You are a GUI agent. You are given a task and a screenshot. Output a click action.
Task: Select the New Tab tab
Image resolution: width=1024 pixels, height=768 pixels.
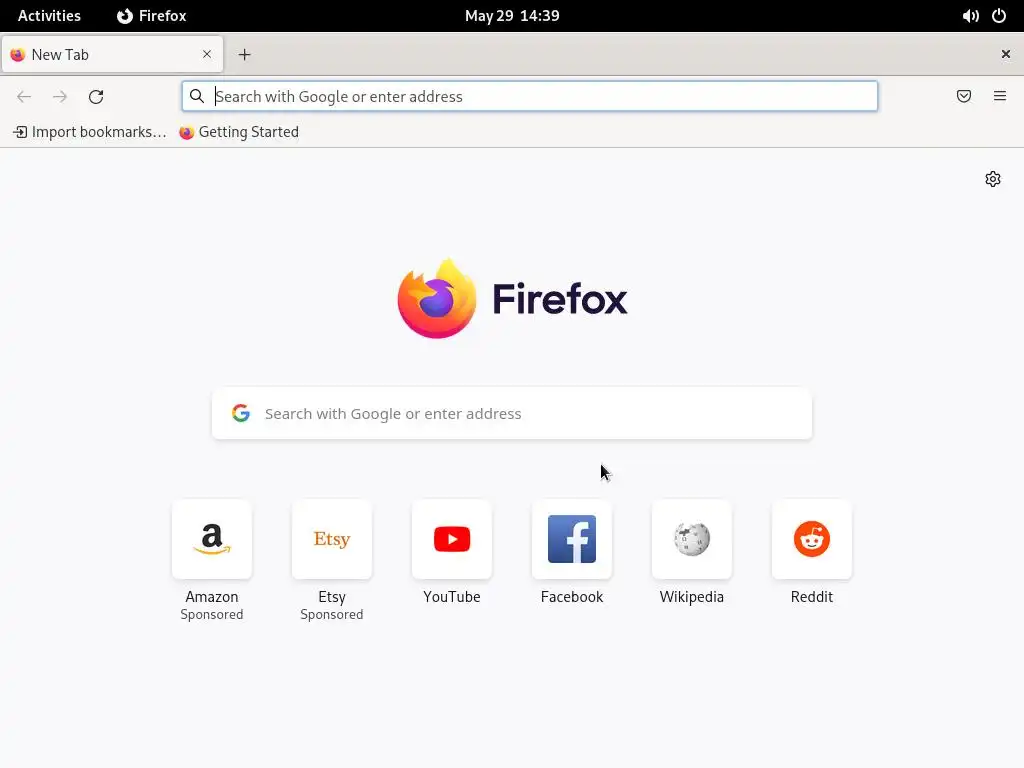pos(112,54)
